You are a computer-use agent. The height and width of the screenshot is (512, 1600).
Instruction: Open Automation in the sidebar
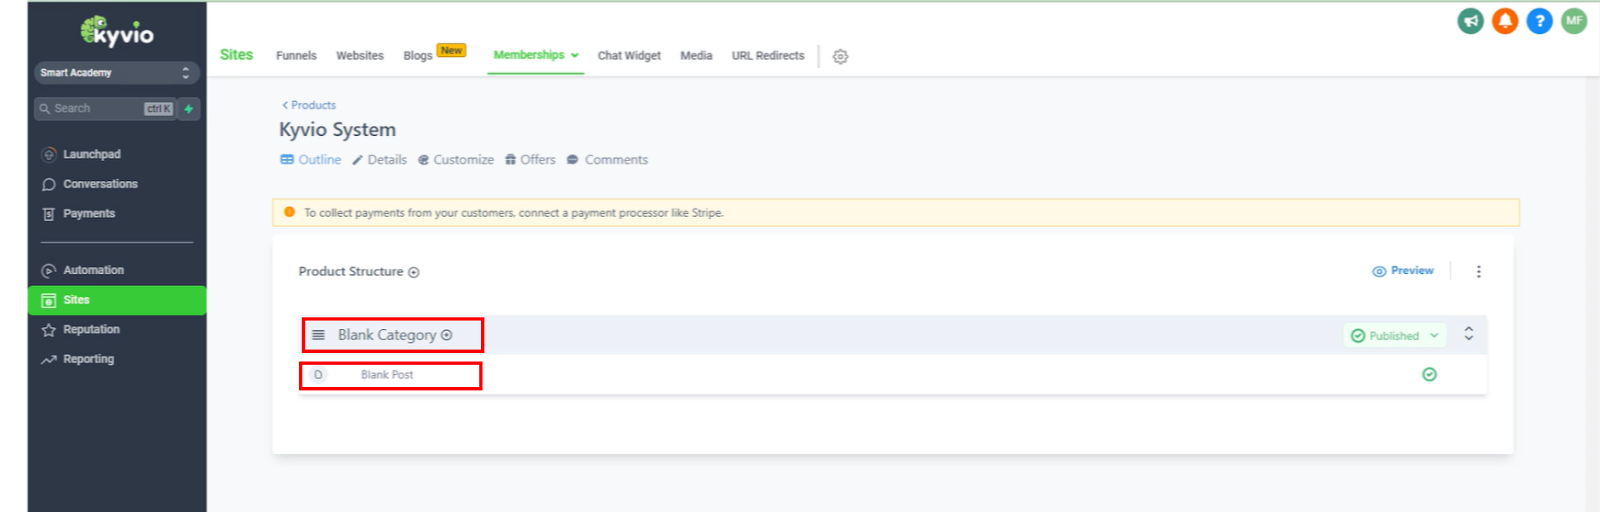(x=93, y=271)
